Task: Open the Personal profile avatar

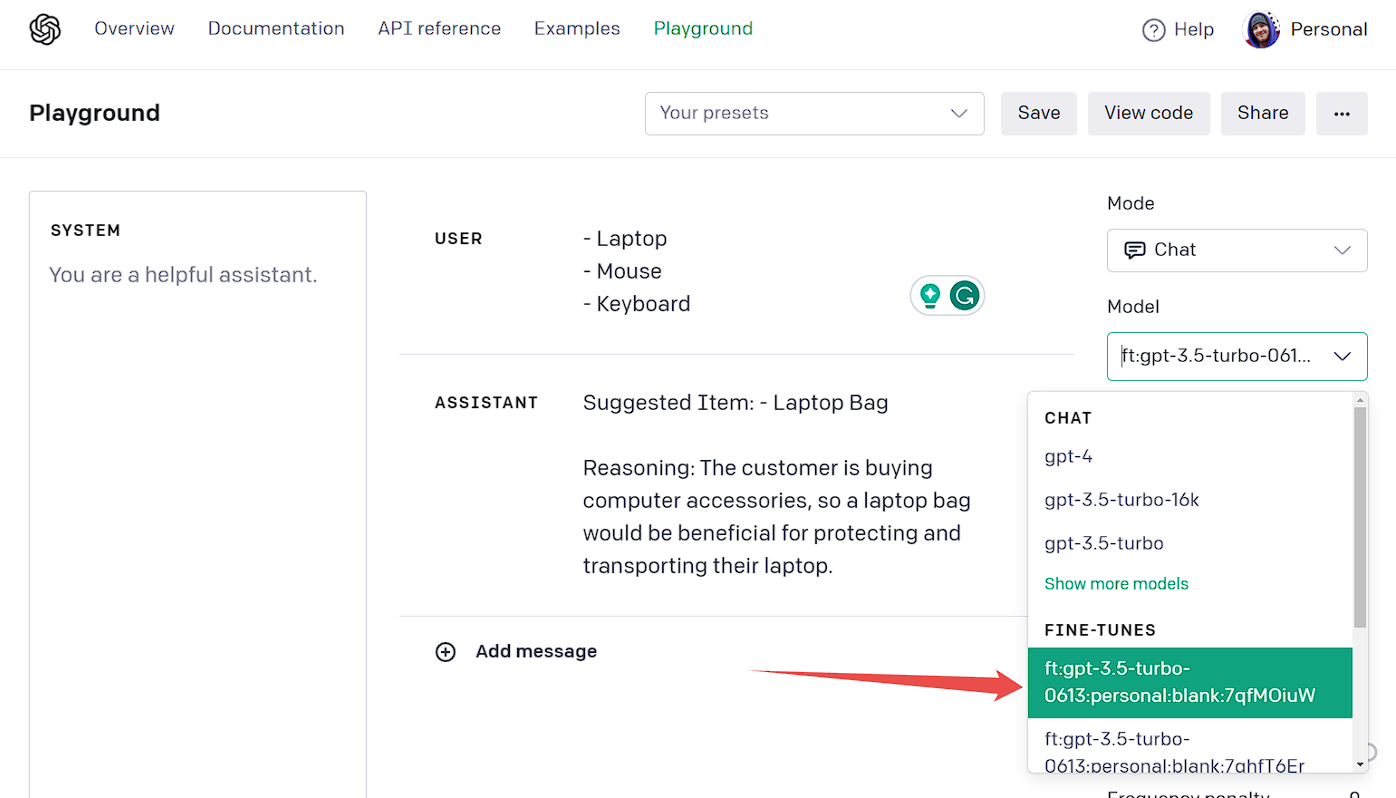Action: point(1261,30)
